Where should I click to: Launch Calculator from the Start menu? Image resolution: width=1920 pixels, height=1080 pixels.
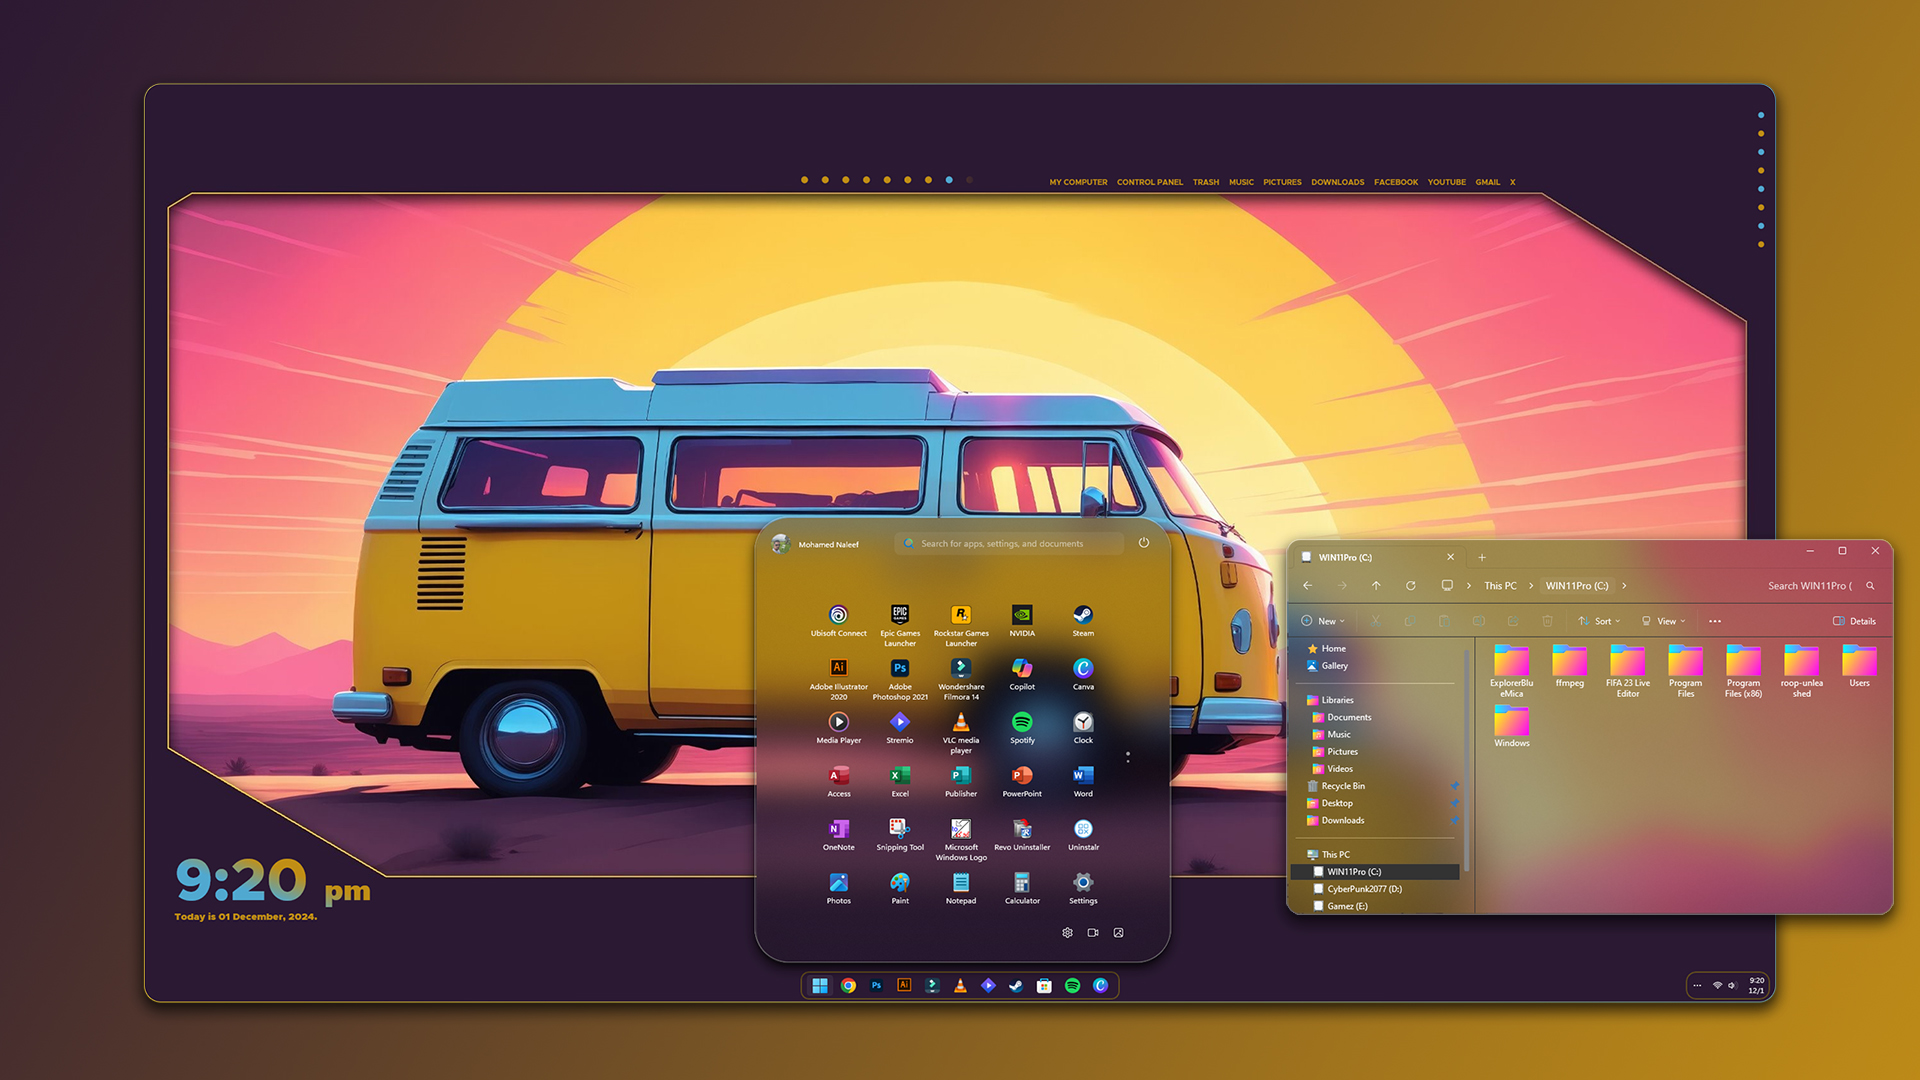(x=1022, y=888)
